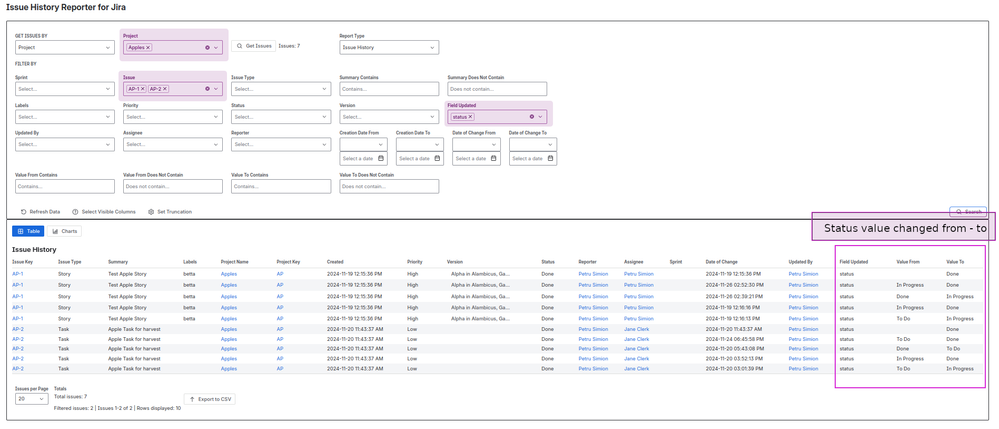Screen dimensions: 999x429
Task: Open the dropdown above Date of Change To date
Action: click(533, 145)
